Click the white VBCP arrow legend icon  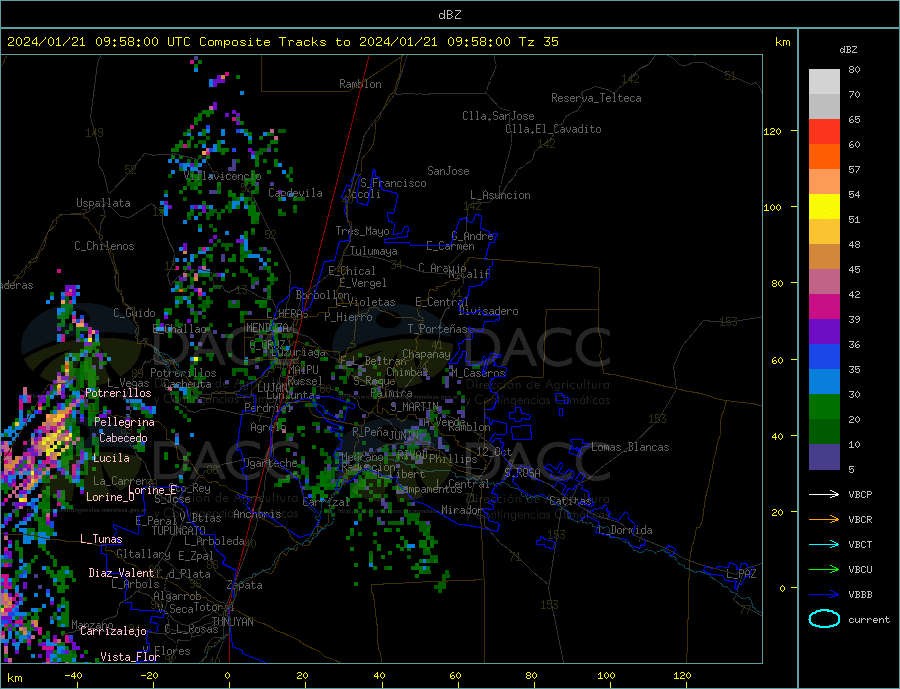[x=824, y=494]
